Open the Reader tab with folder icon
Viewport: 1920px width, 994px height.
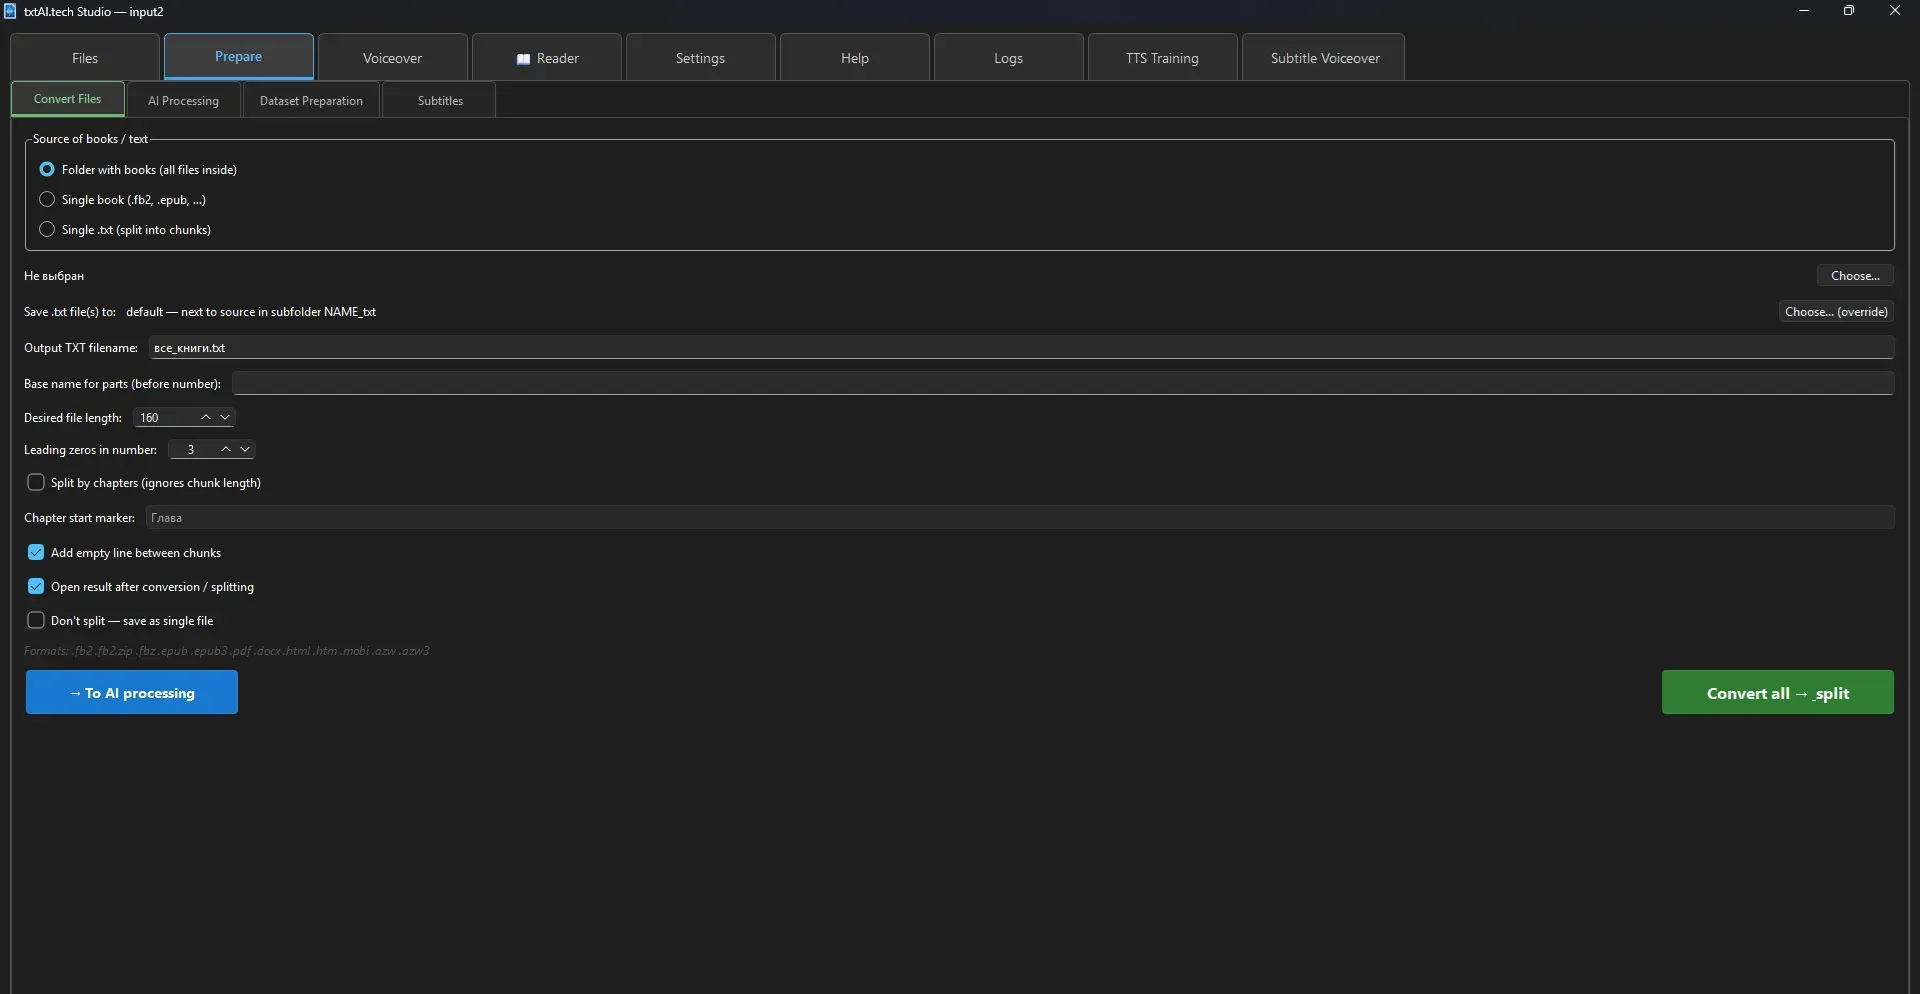coord(547,57)
